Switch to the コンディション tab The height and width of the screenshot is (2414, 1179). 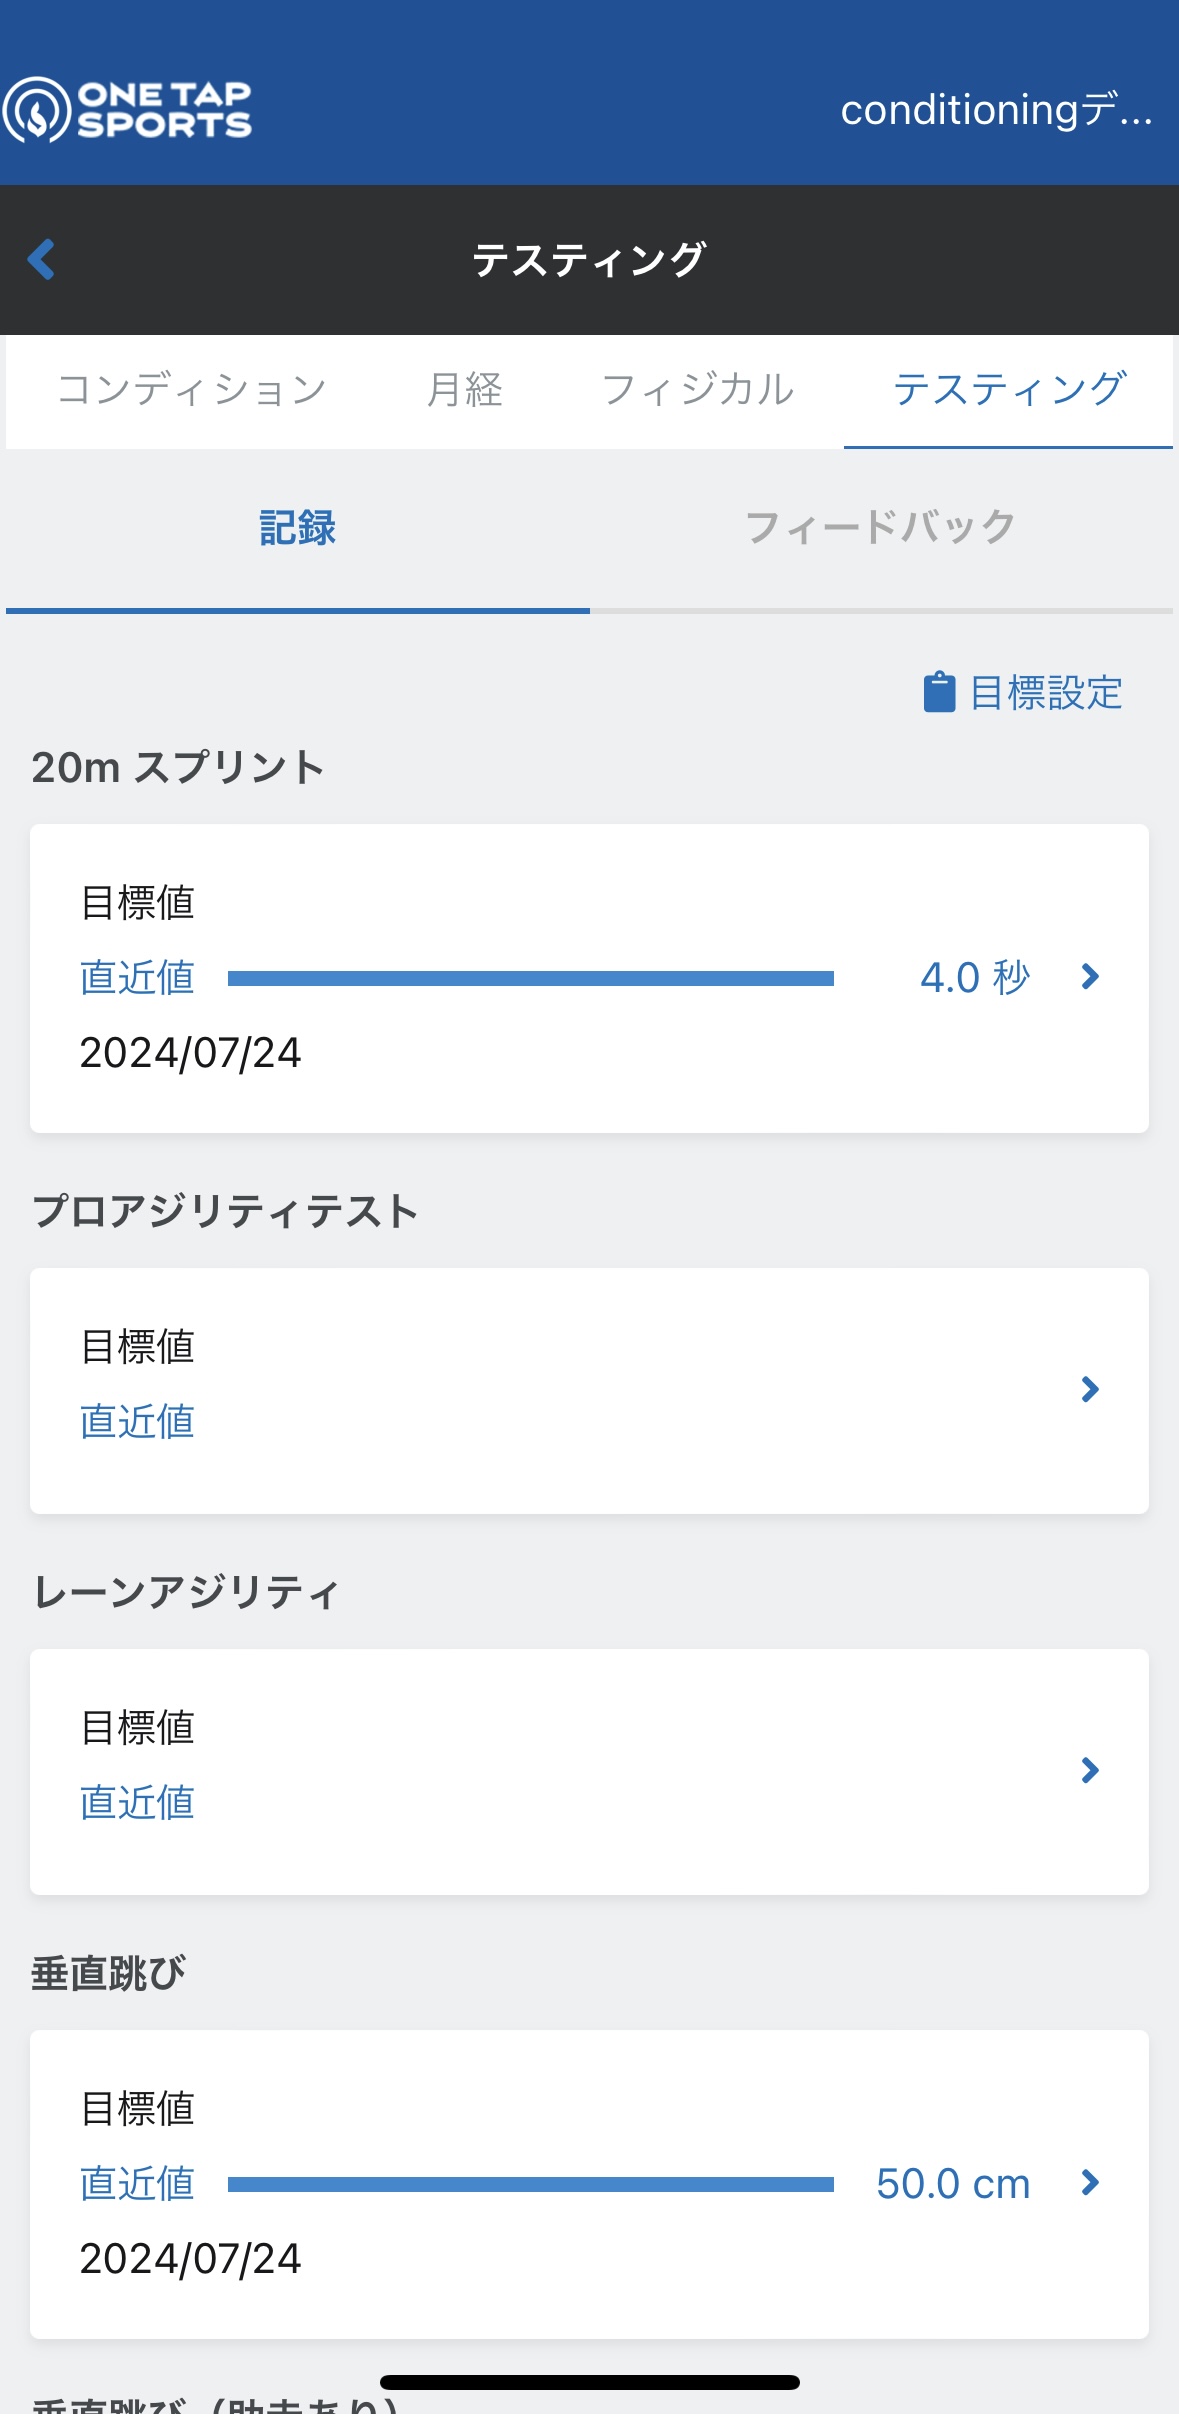pyautogui.click(x=192, y=390)
